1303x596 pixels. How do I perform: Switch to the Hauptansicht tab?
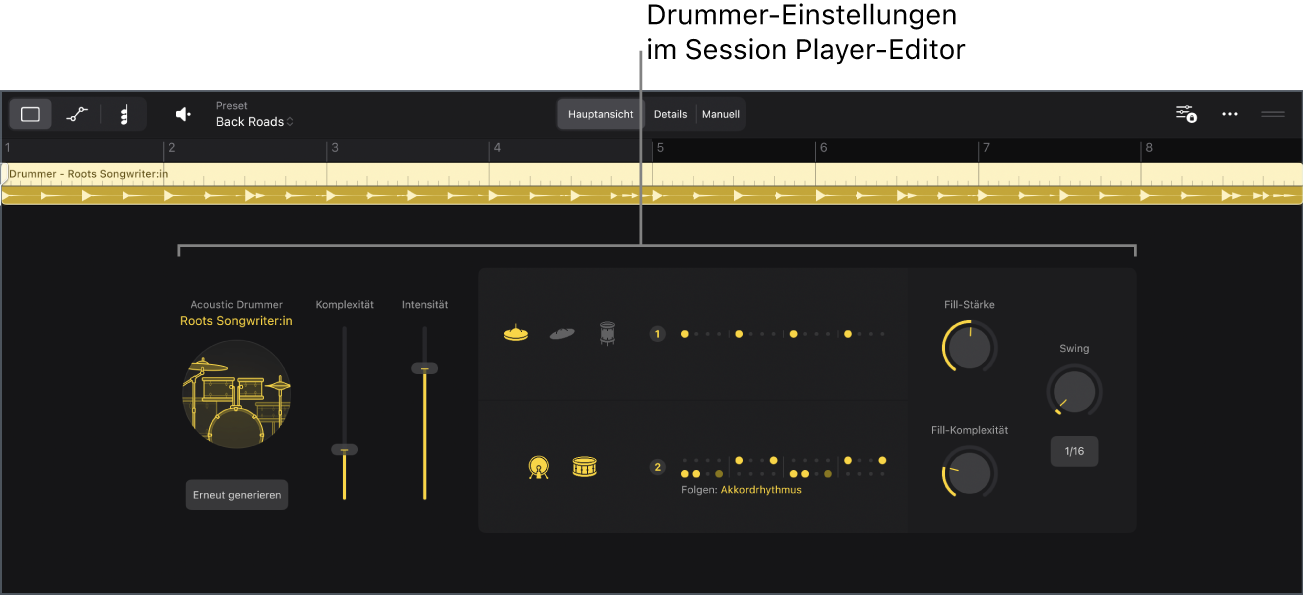coord(600,114)
